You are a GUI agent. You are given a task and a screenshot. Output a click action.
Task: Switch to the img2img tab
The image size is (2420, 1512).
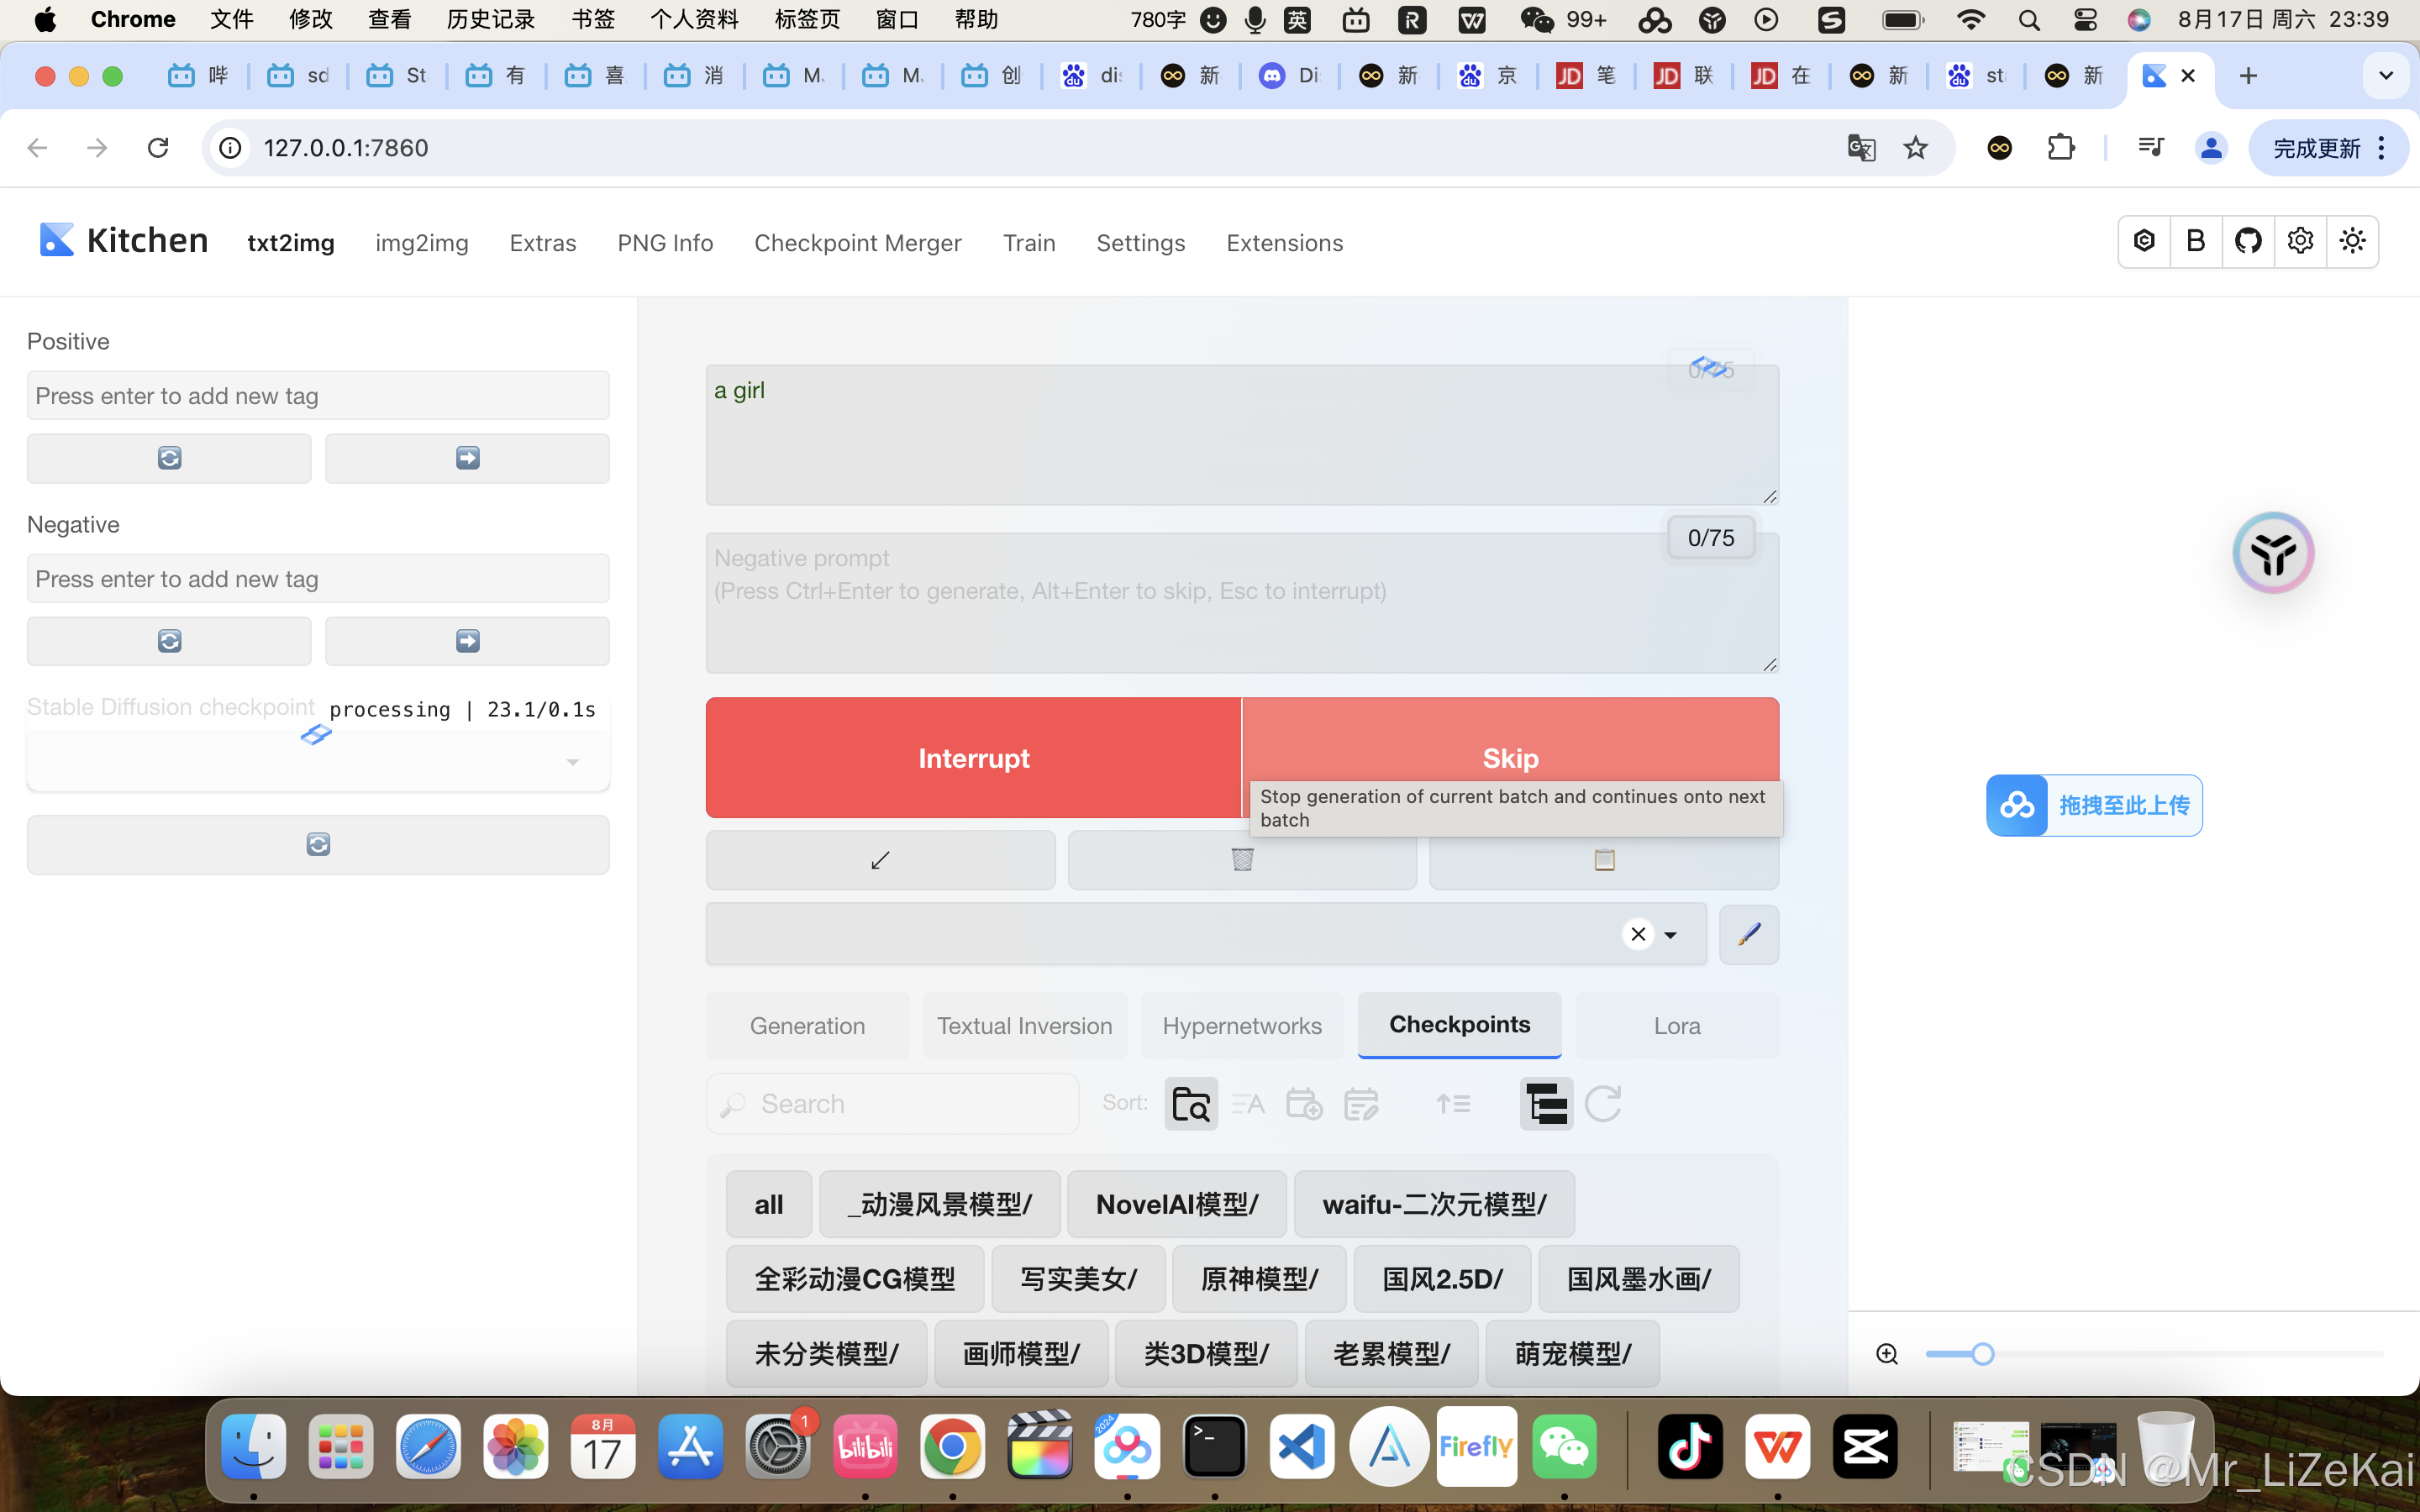[x=421, y=243]
